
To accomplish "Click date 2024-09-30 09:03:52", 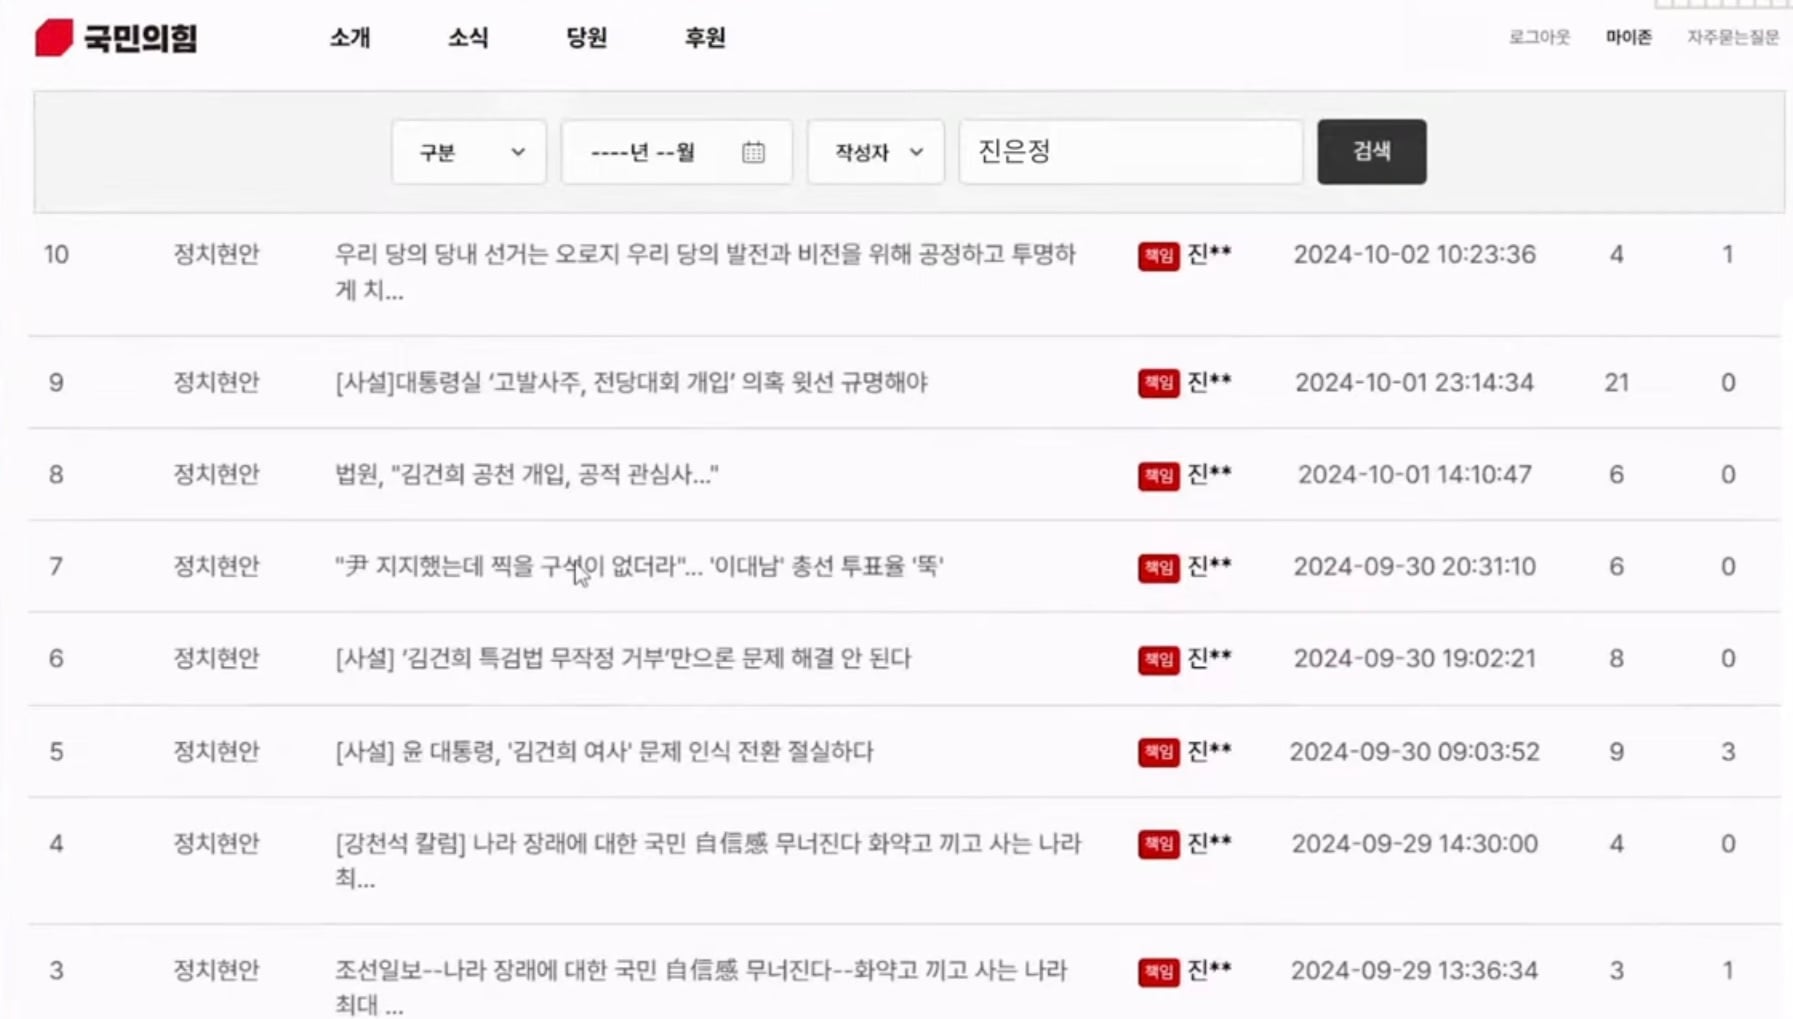I will tap(1414, 751).
